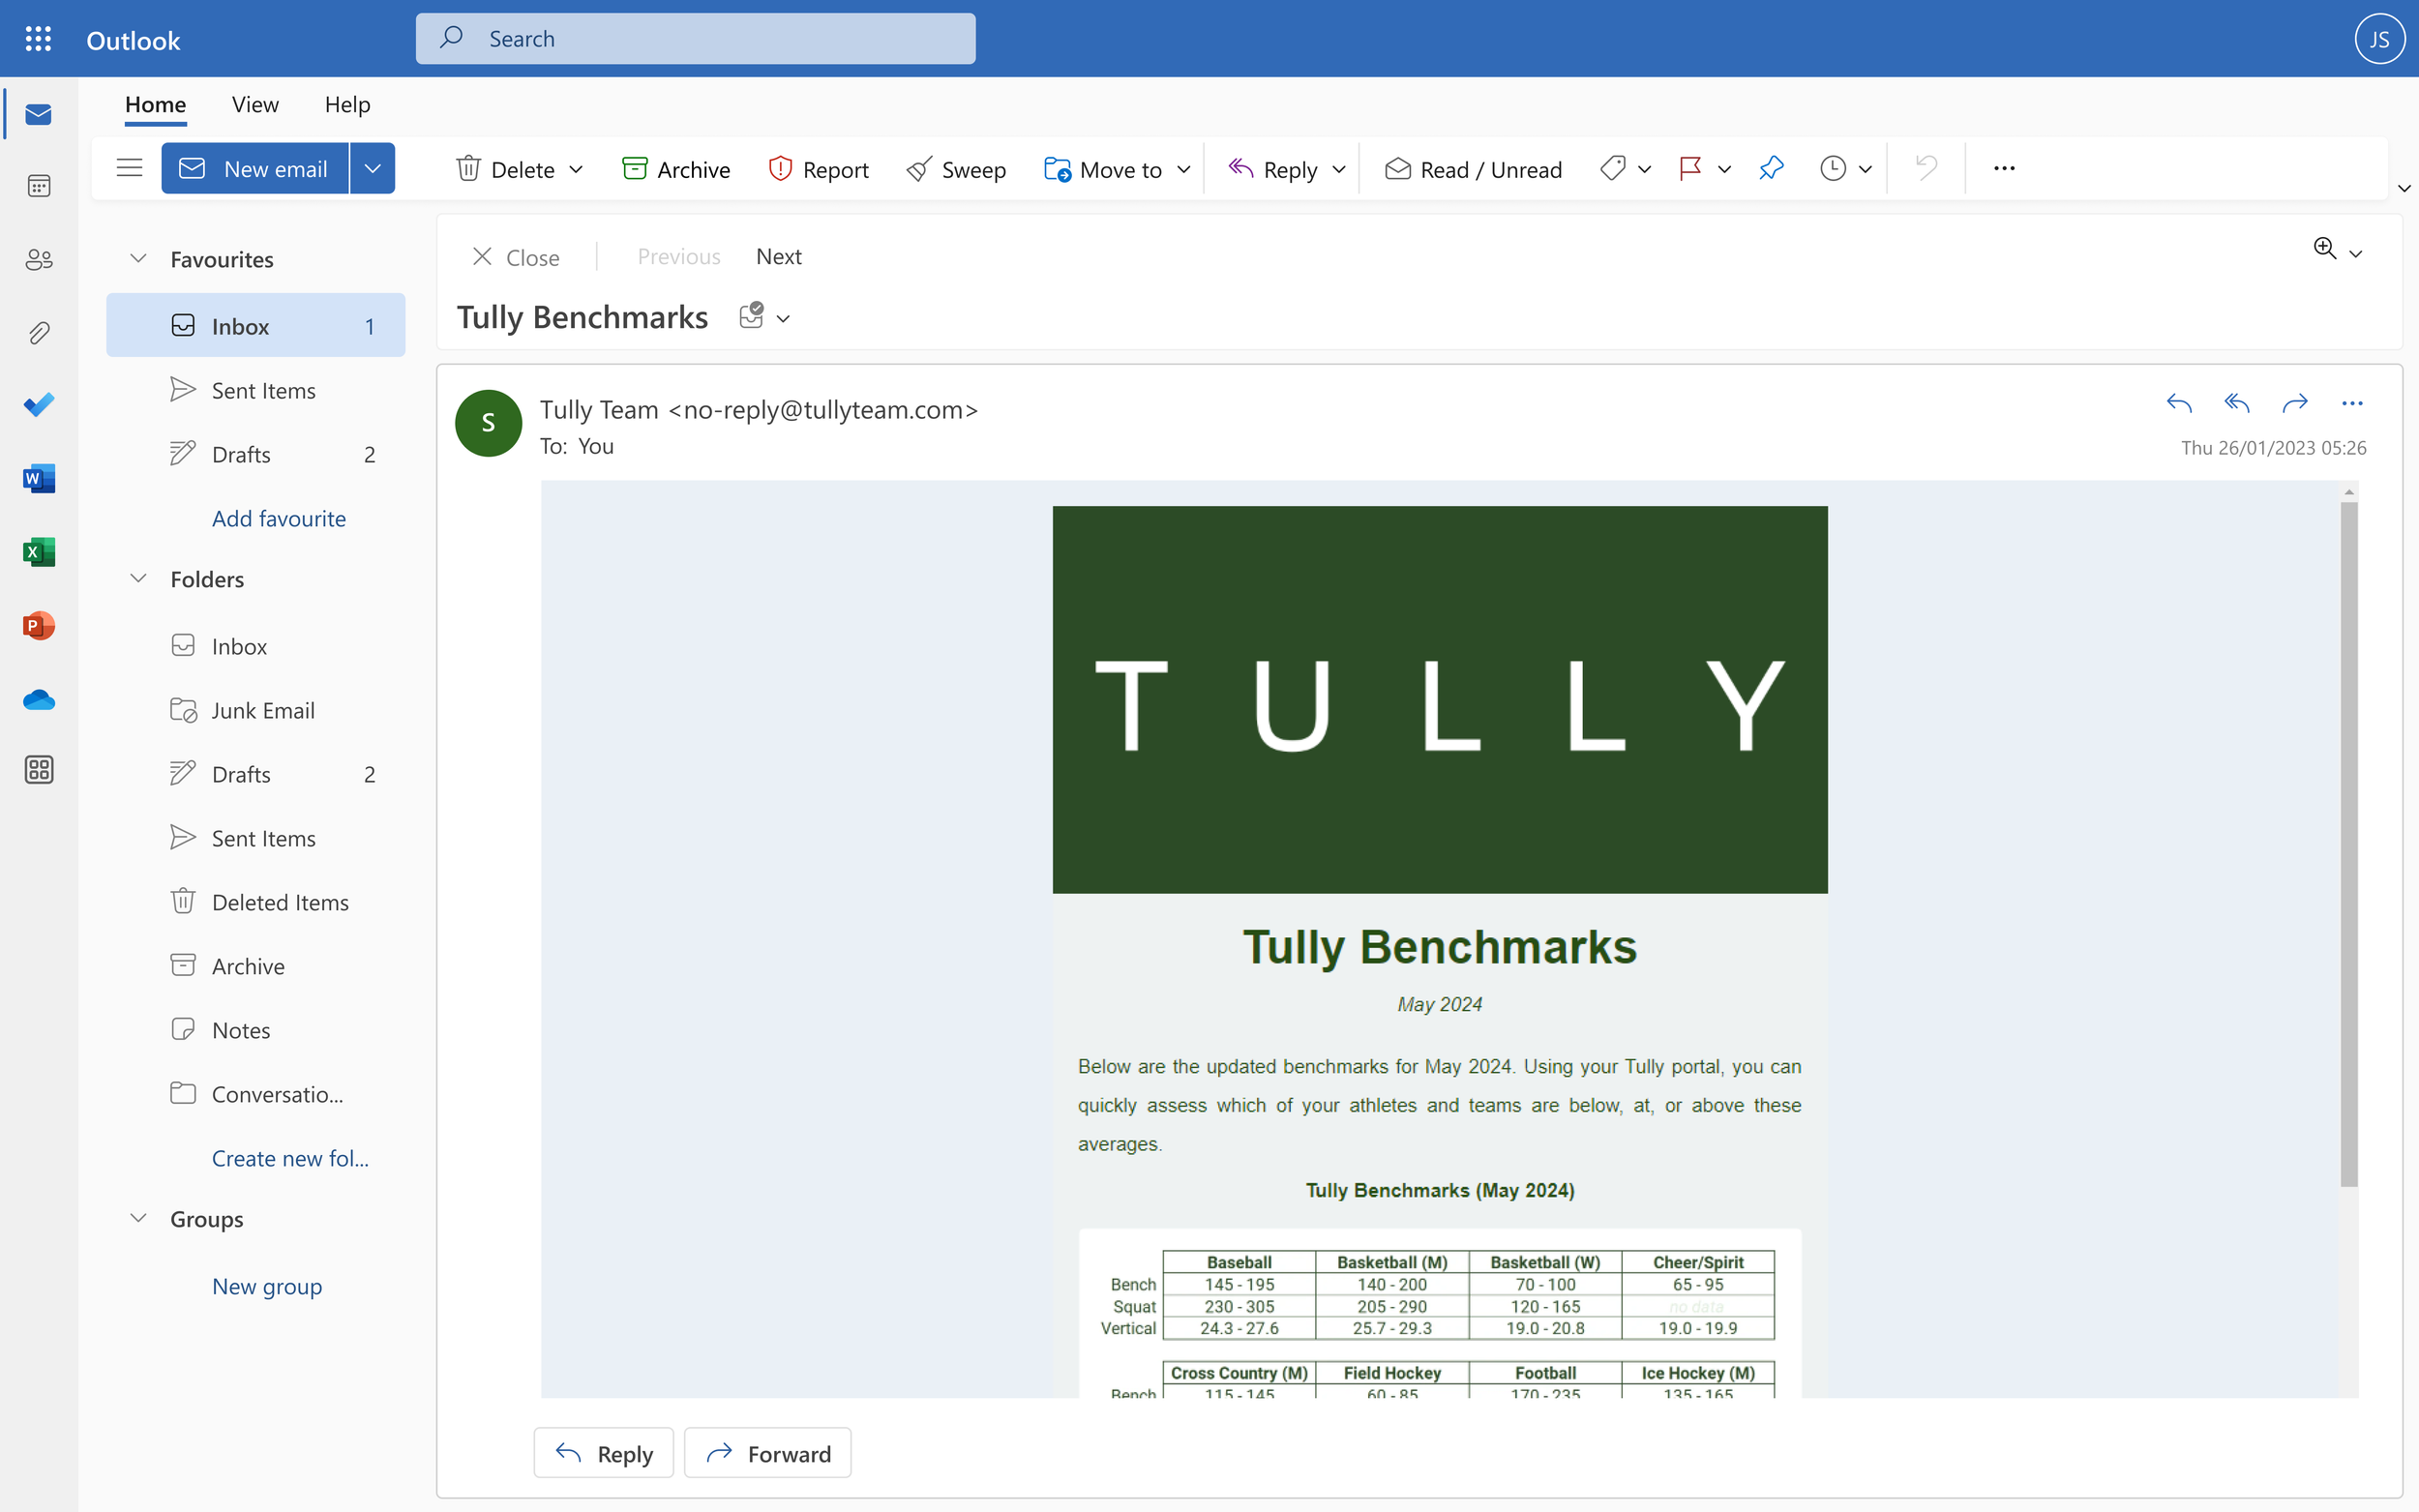Screen dimensions: 2419x1512
Task: Open the Reply dropdown options
Action: [x=1338, y=168]
